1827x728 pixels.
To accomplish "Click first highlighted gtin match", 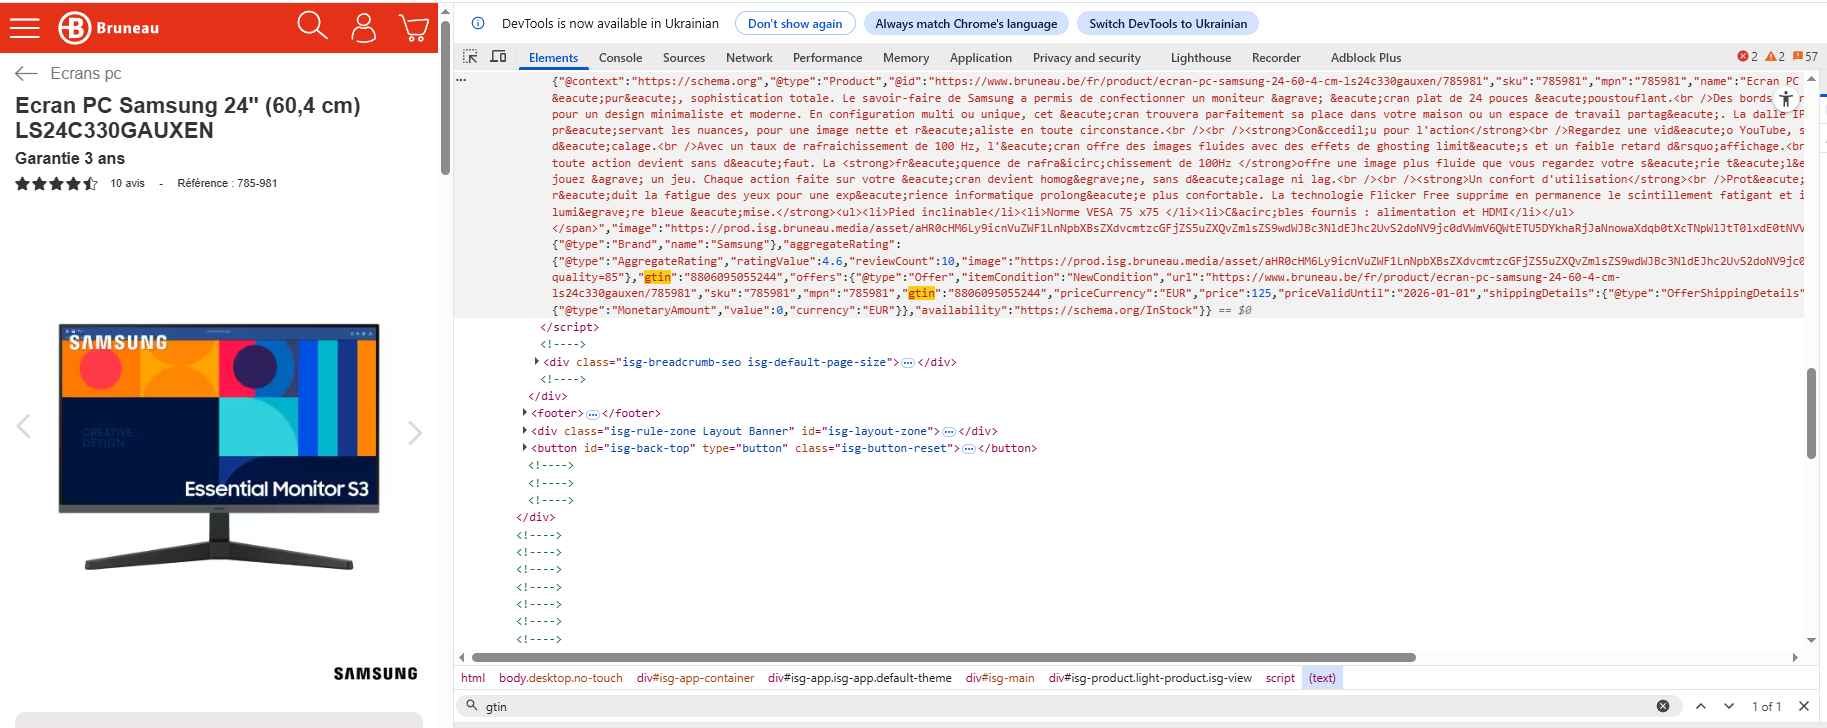I will coord(657,277).
